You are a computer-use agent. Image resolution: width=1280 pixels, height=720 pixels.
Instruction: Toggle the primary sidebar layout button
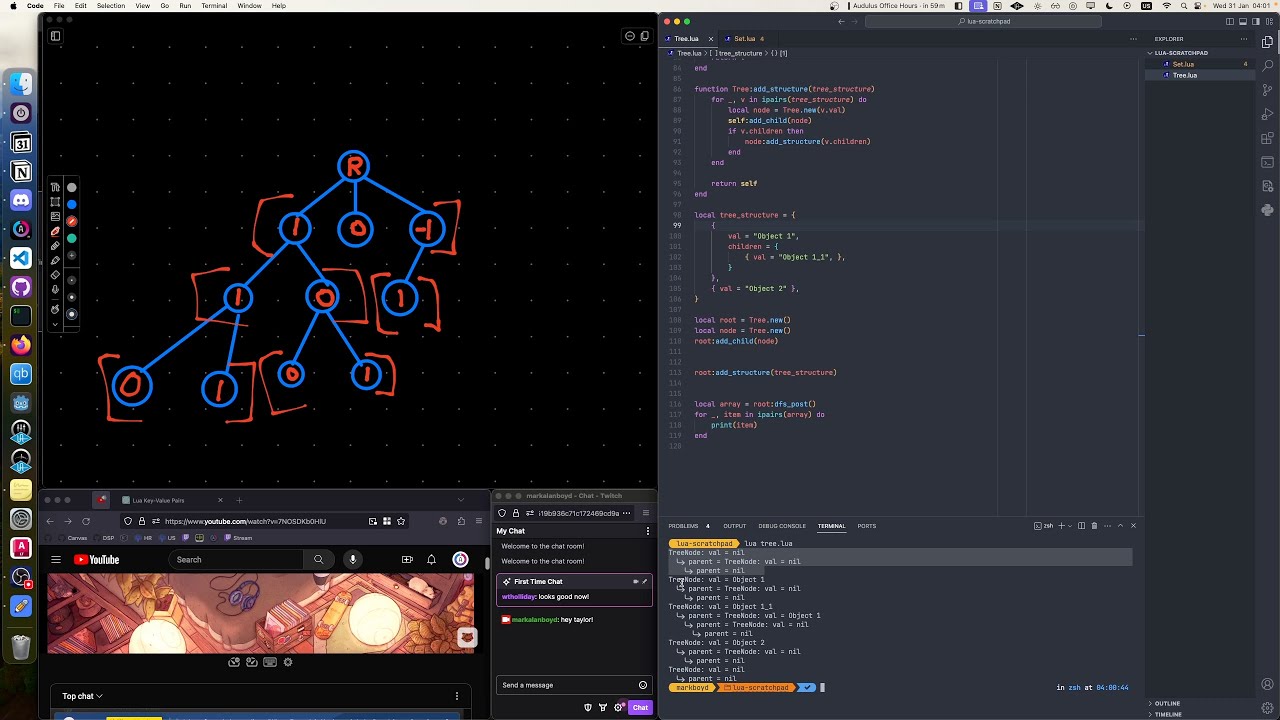click(1230, 21)
